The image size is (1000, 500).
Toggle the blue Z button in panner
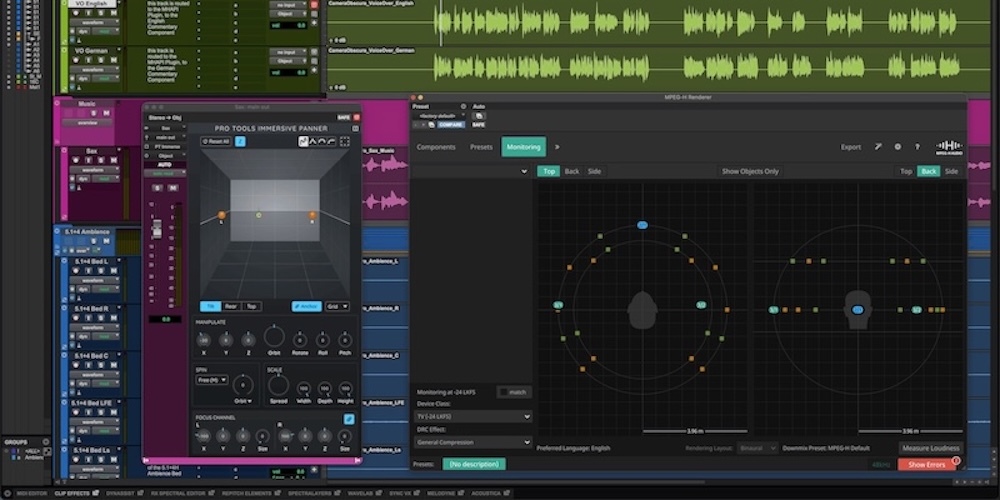240,142
